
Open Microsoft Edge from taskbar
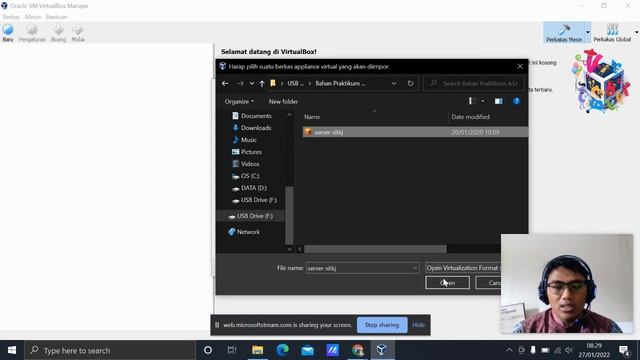pos(282,350)
